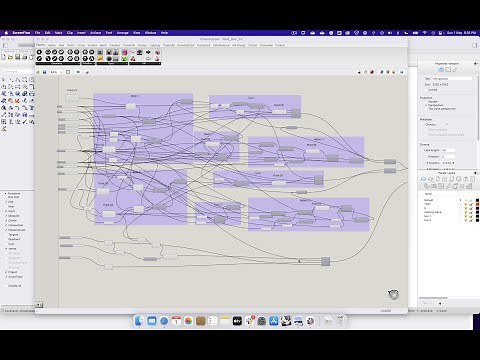
Task: Select the Params tab in Grasshopper
Action: point(41,45)
